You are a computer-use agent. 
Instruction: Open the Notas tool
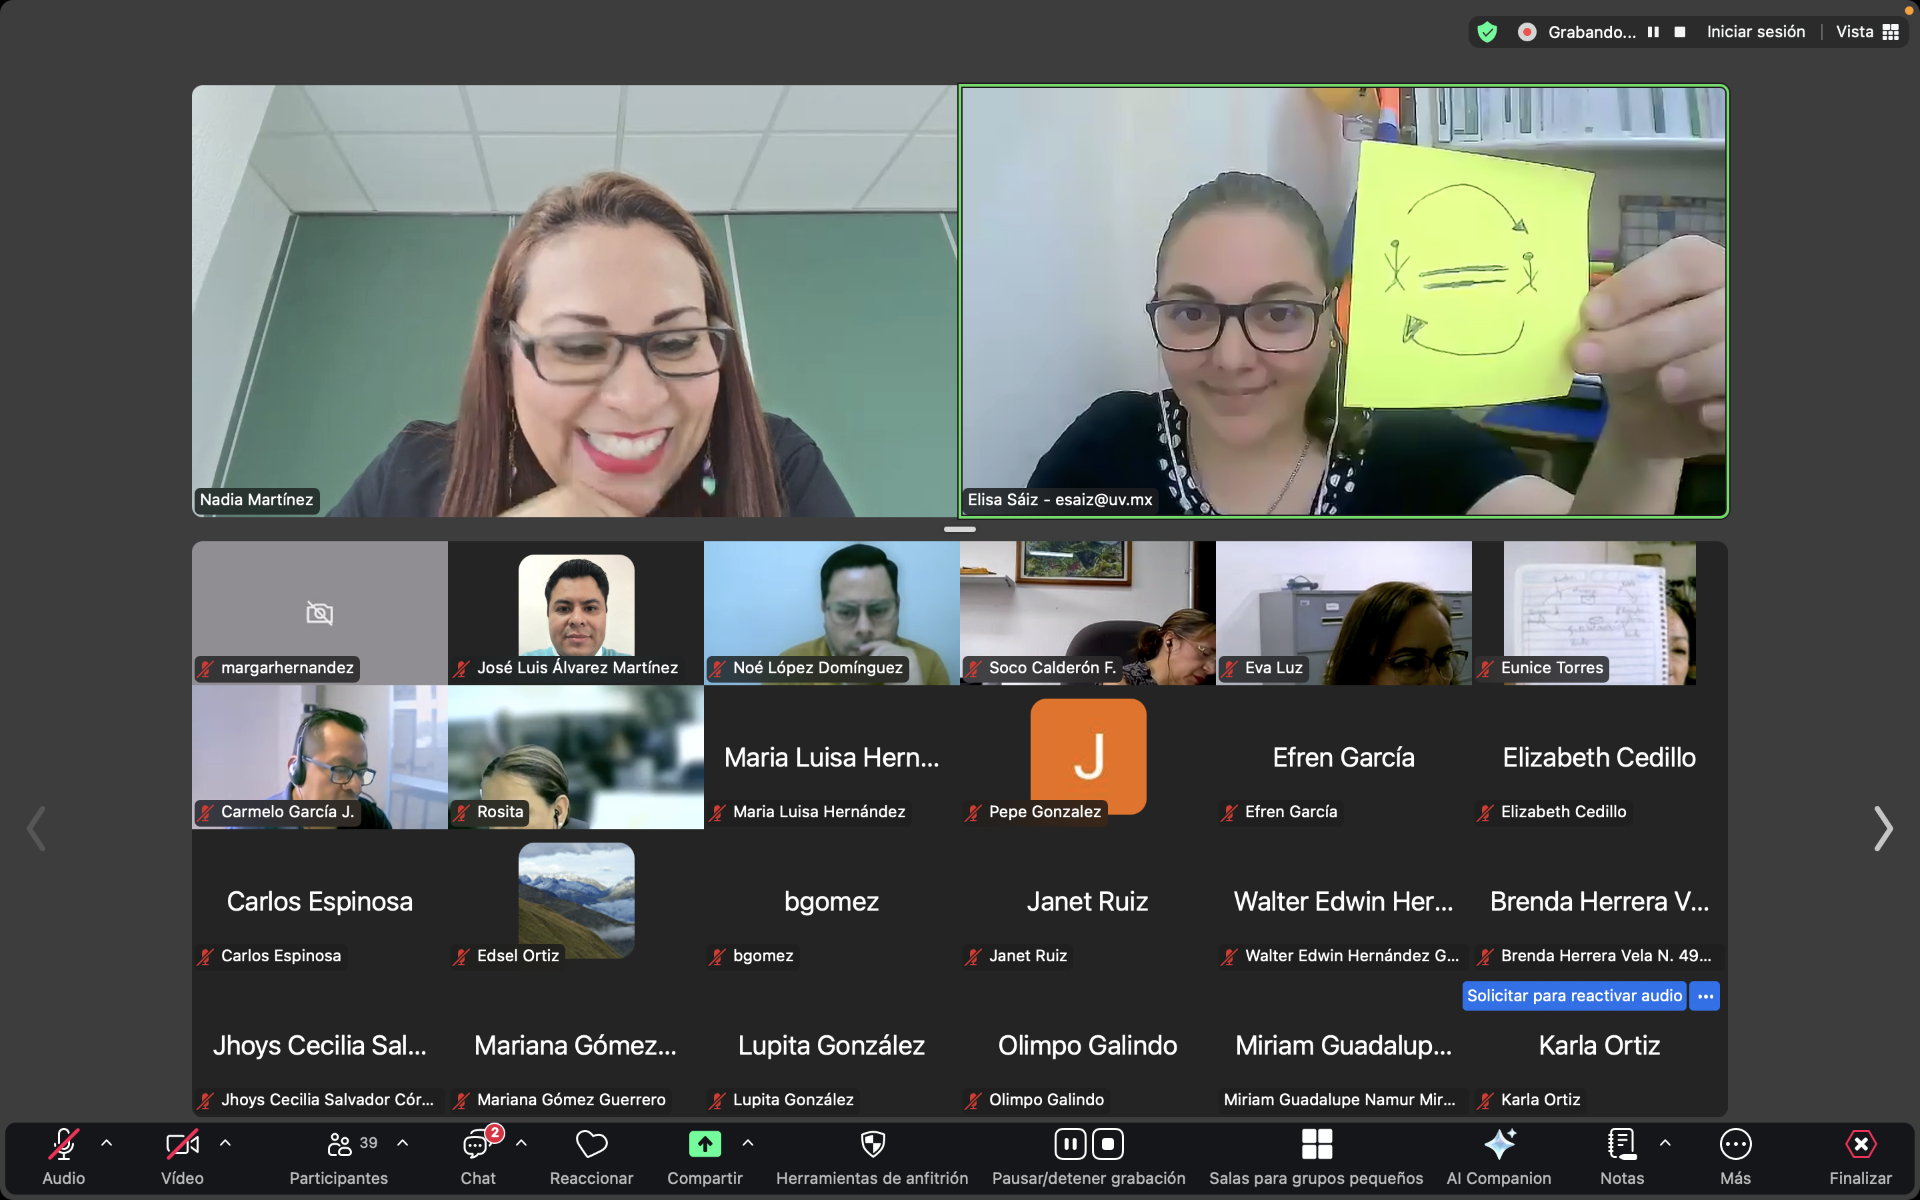click(1621, 1145)
